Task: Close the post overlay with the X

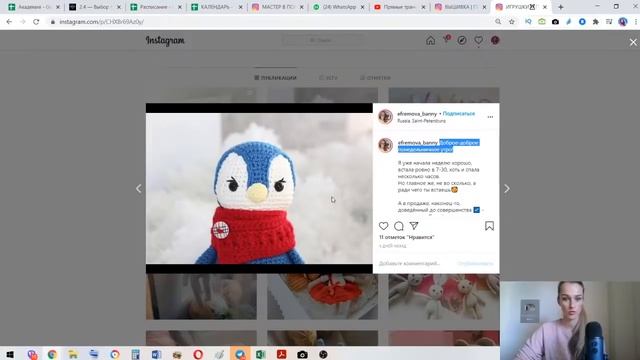Action: pyautogui.click(x=633, y=42)
